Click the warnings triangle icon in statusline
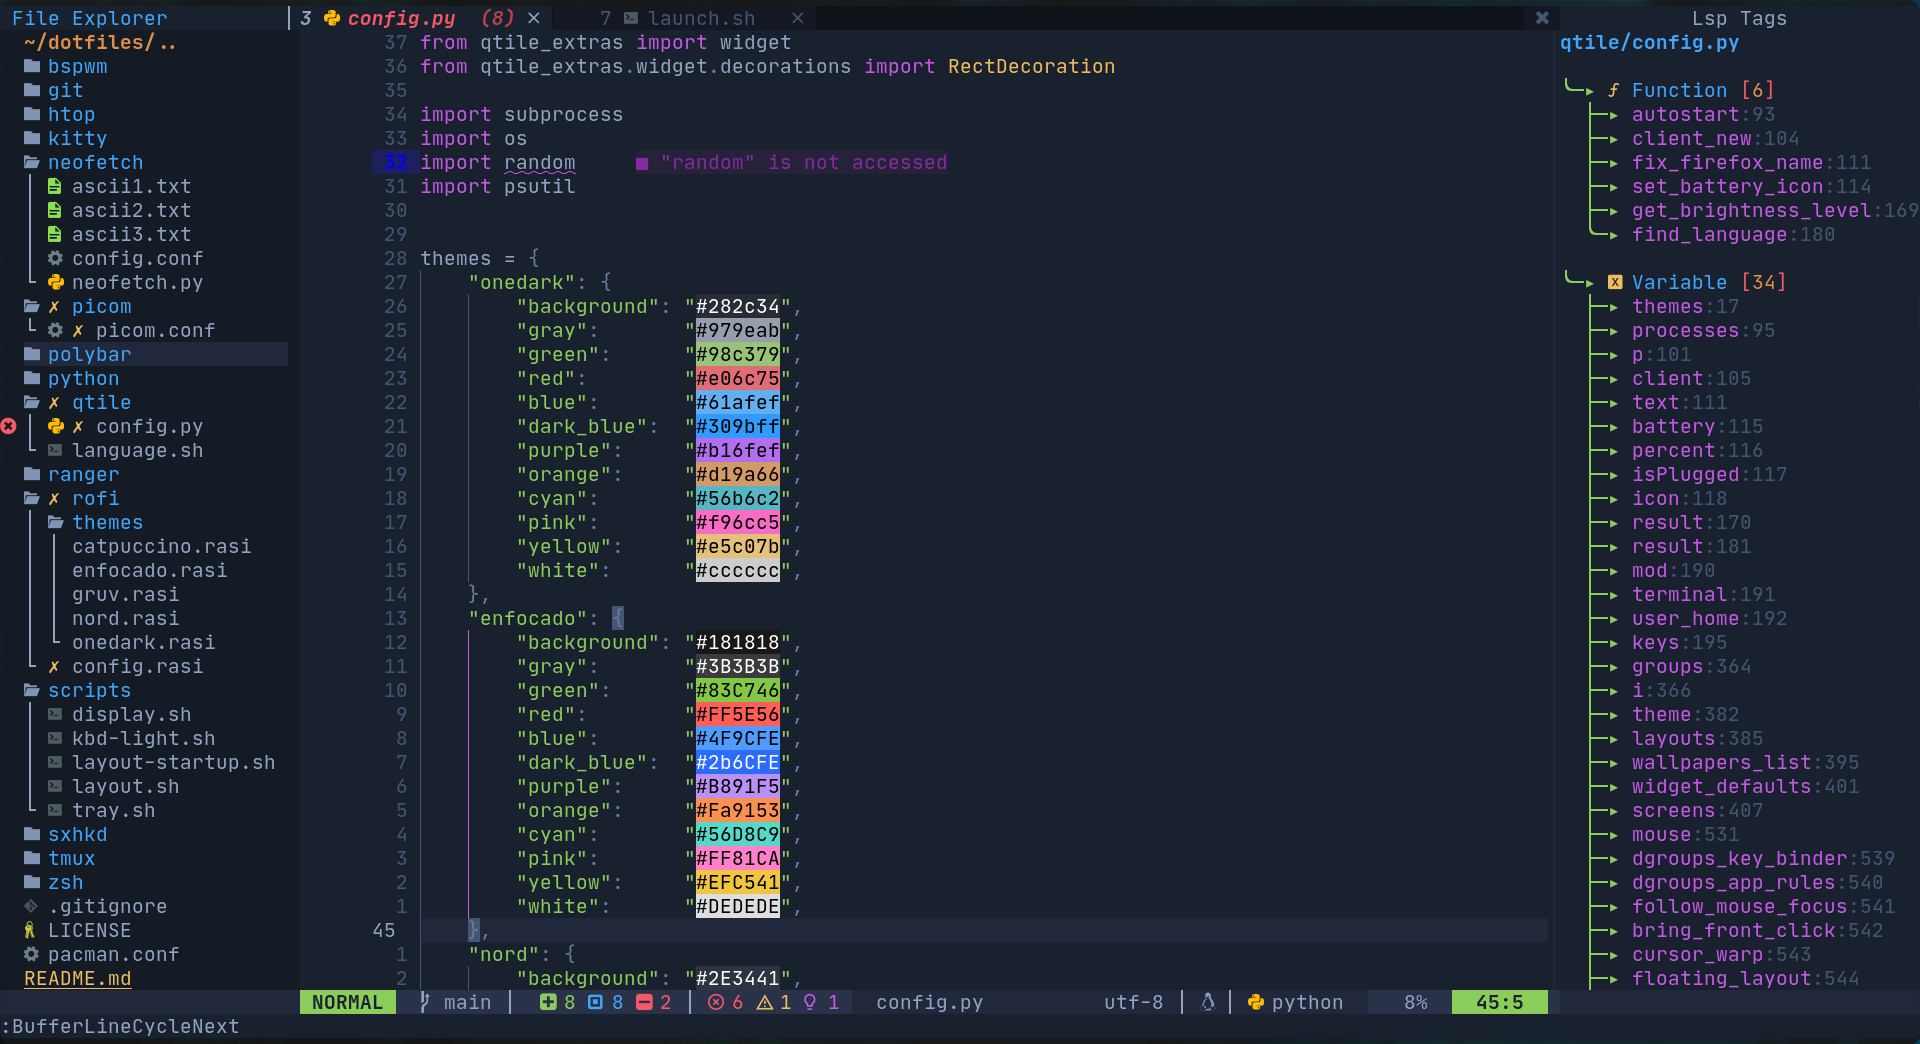1920x1044 pixels. [765, 1002]
